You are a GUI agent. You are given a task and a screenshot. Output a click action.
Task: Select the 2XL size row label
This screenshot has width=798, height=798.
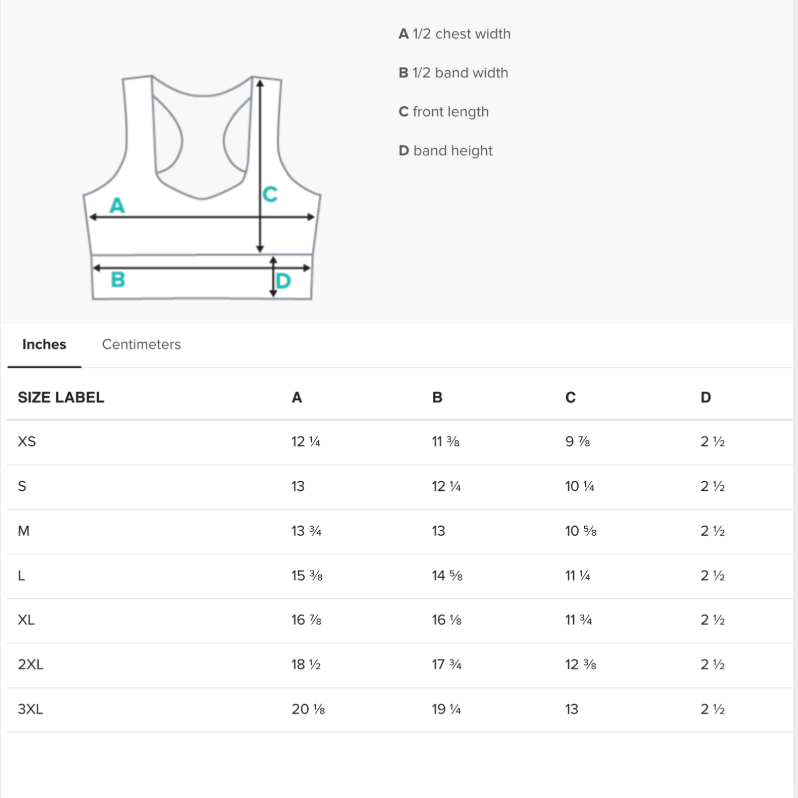click(31, 664)
